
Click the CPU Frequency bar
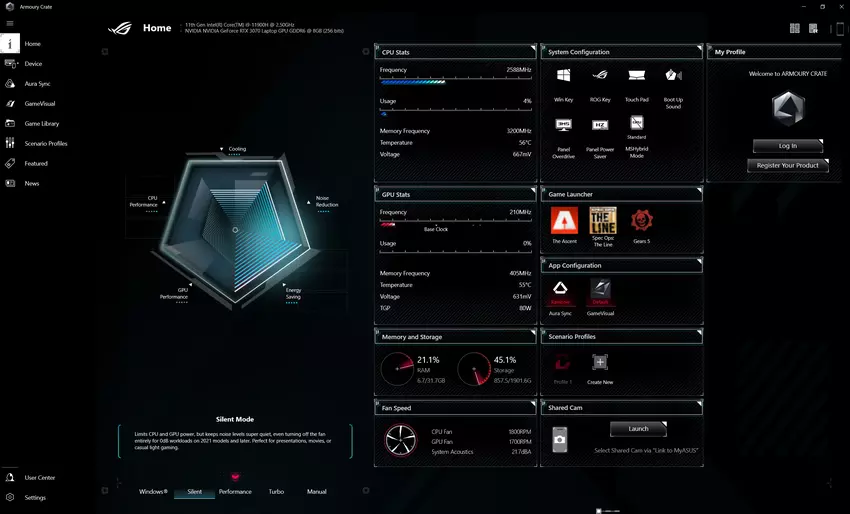(x=455, y=82)
